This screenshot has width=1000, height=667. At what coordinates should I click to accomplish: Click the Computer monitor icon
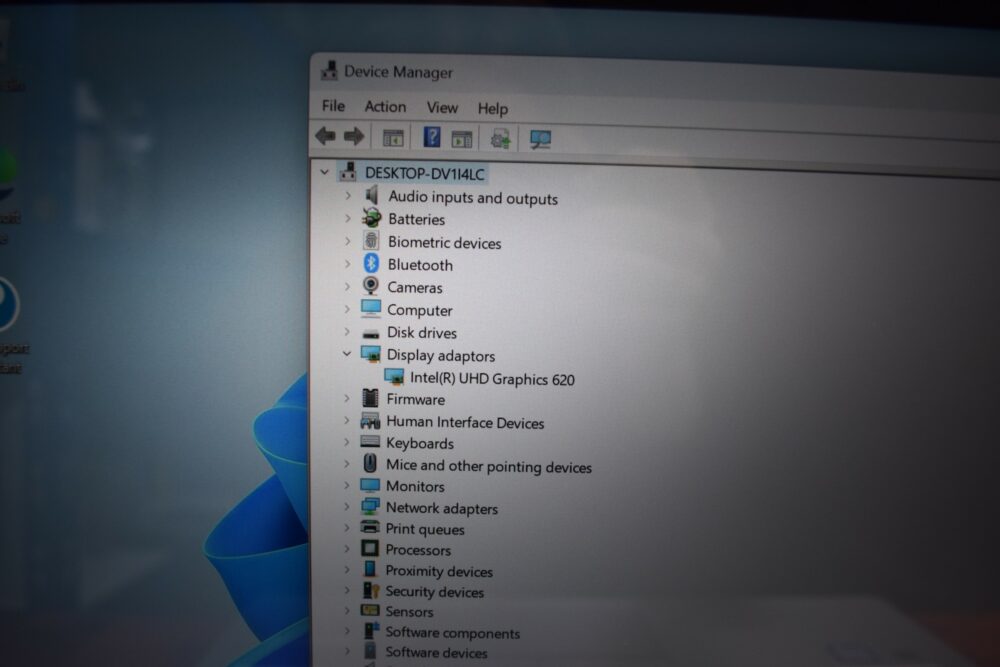pos(371,309)
